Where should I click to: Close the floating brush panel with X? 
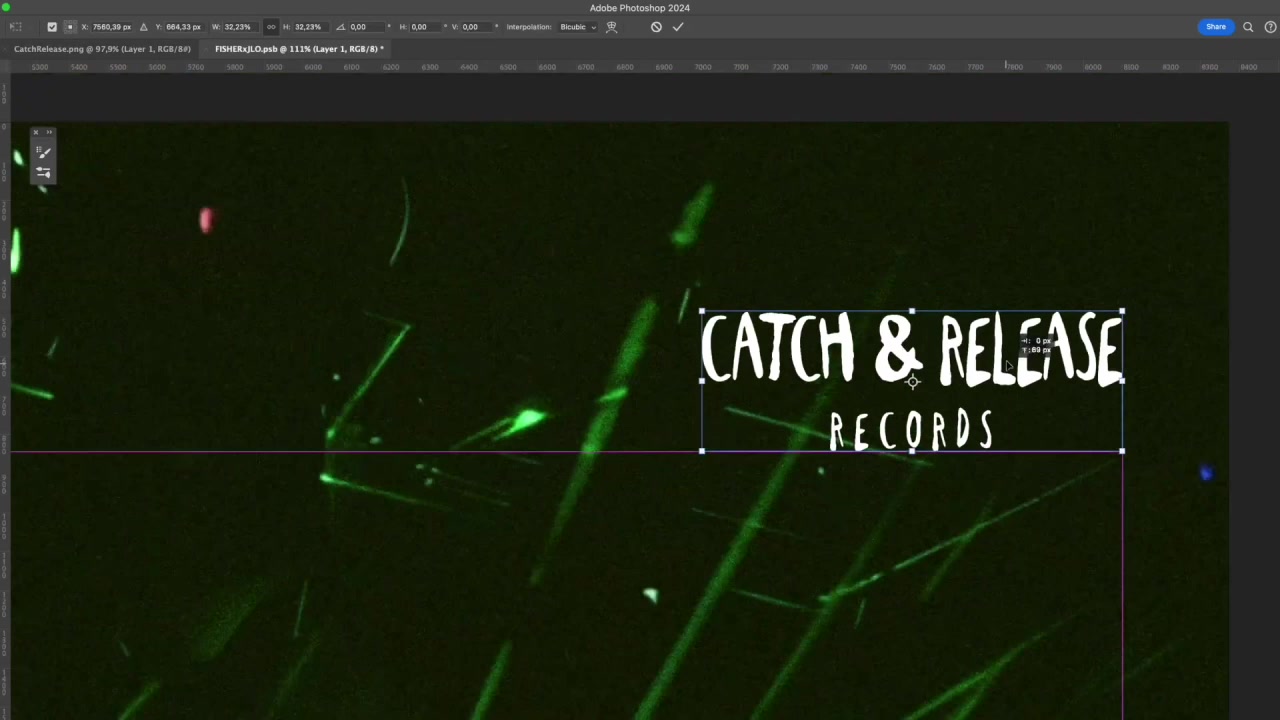(35, 132)
